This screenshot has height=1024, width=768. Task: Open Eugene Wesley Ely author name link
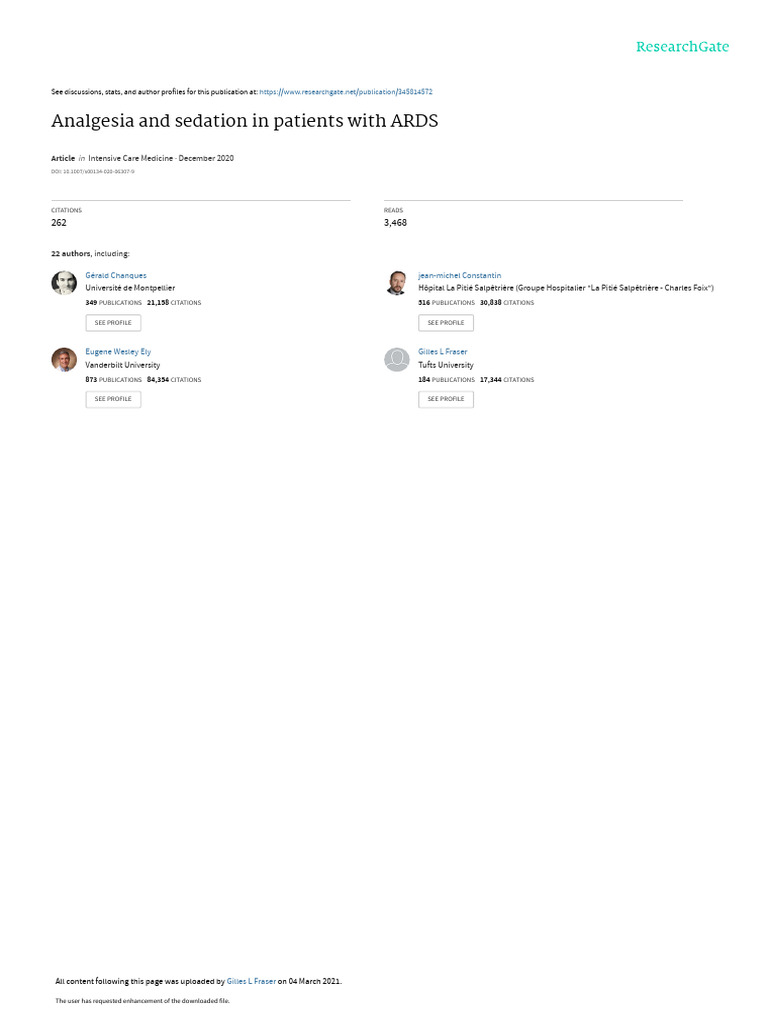pyautogui.click(x=118, y=352)
